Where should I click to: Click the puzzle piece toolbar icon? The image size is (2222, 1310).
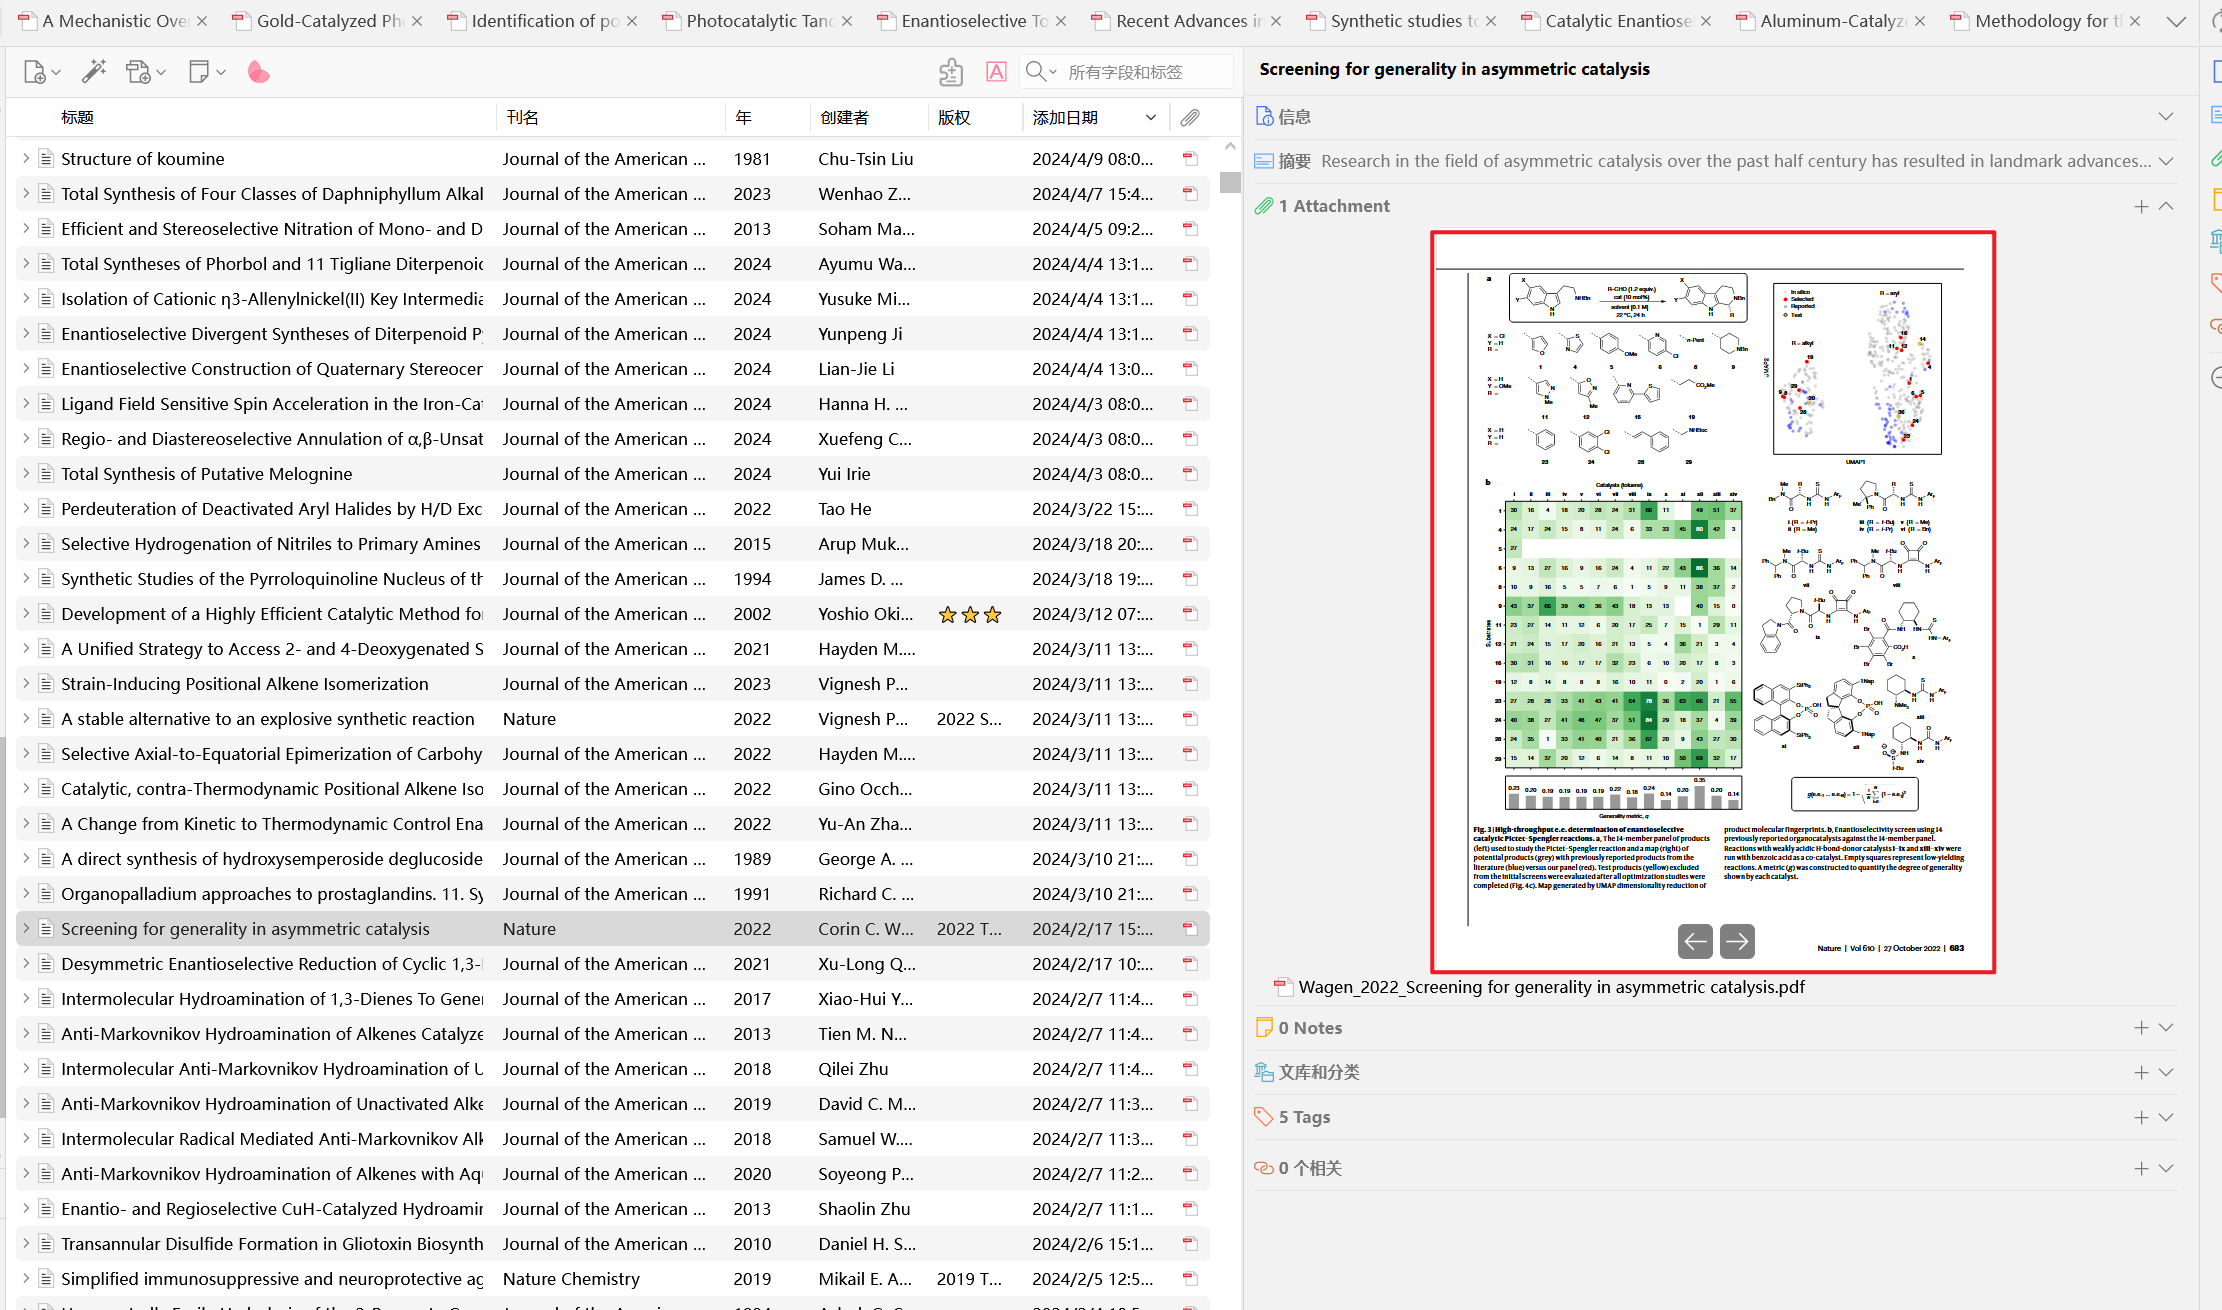click(x=951, y=72)
